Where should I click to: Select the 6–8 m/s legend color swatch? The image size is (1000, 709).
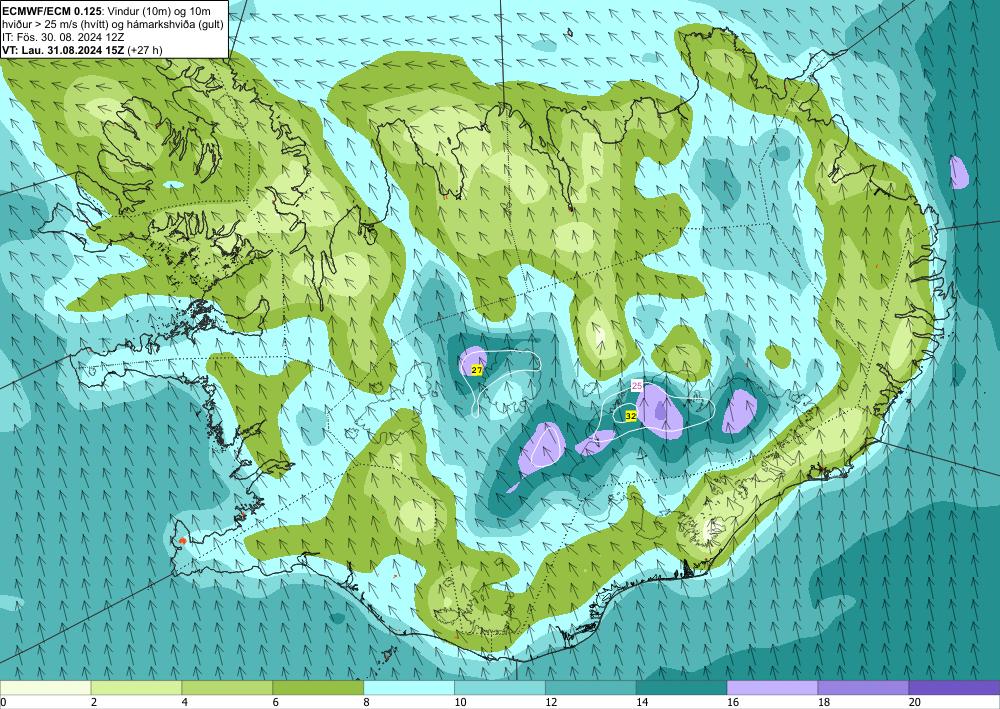318,688
